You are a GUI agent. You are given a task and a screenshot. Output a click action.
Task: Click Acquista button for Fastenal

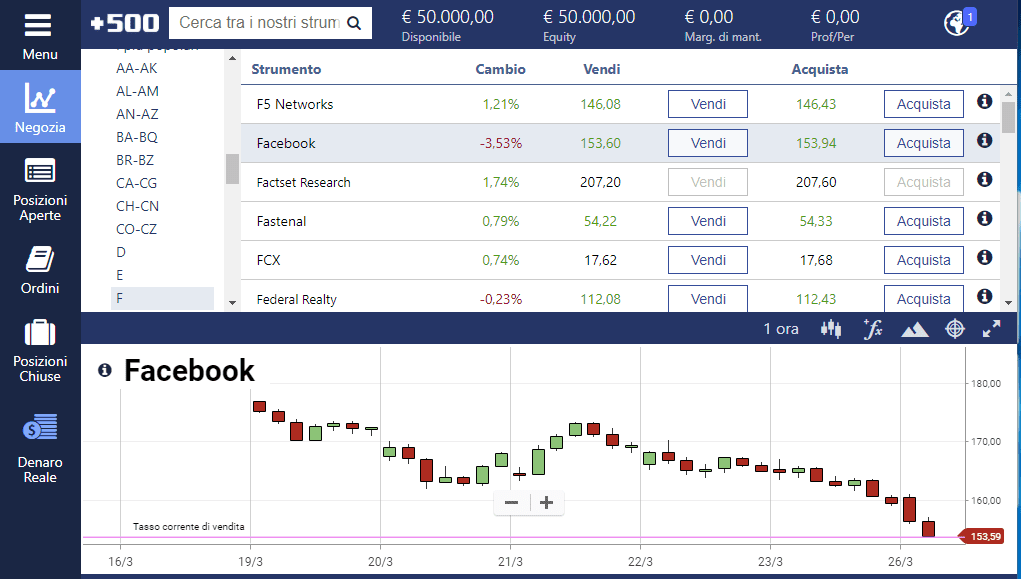[x=923, y=221]
